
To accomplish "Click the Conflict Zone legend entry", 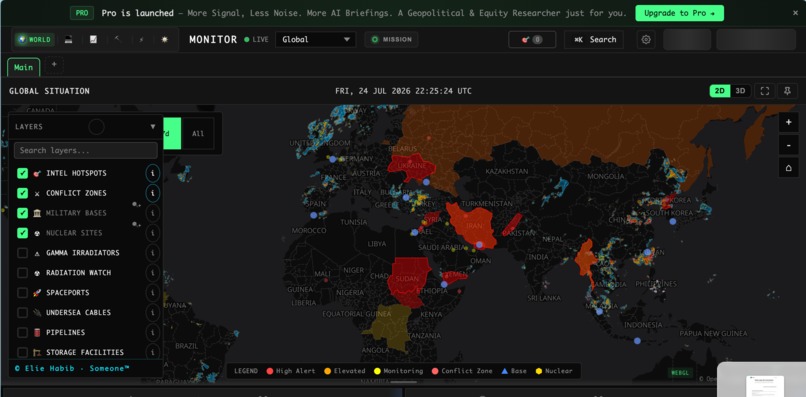I will (462, 371).
